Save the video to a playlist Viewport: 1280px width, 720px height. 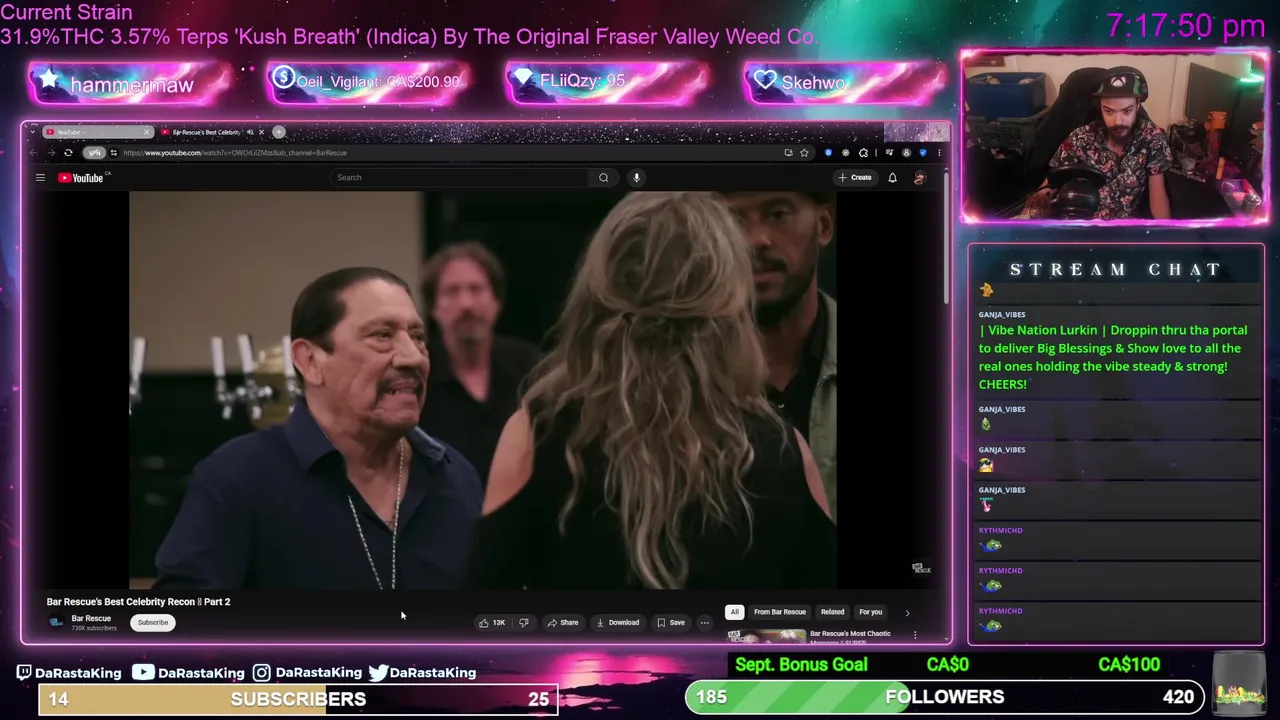(x=670, y=623)
